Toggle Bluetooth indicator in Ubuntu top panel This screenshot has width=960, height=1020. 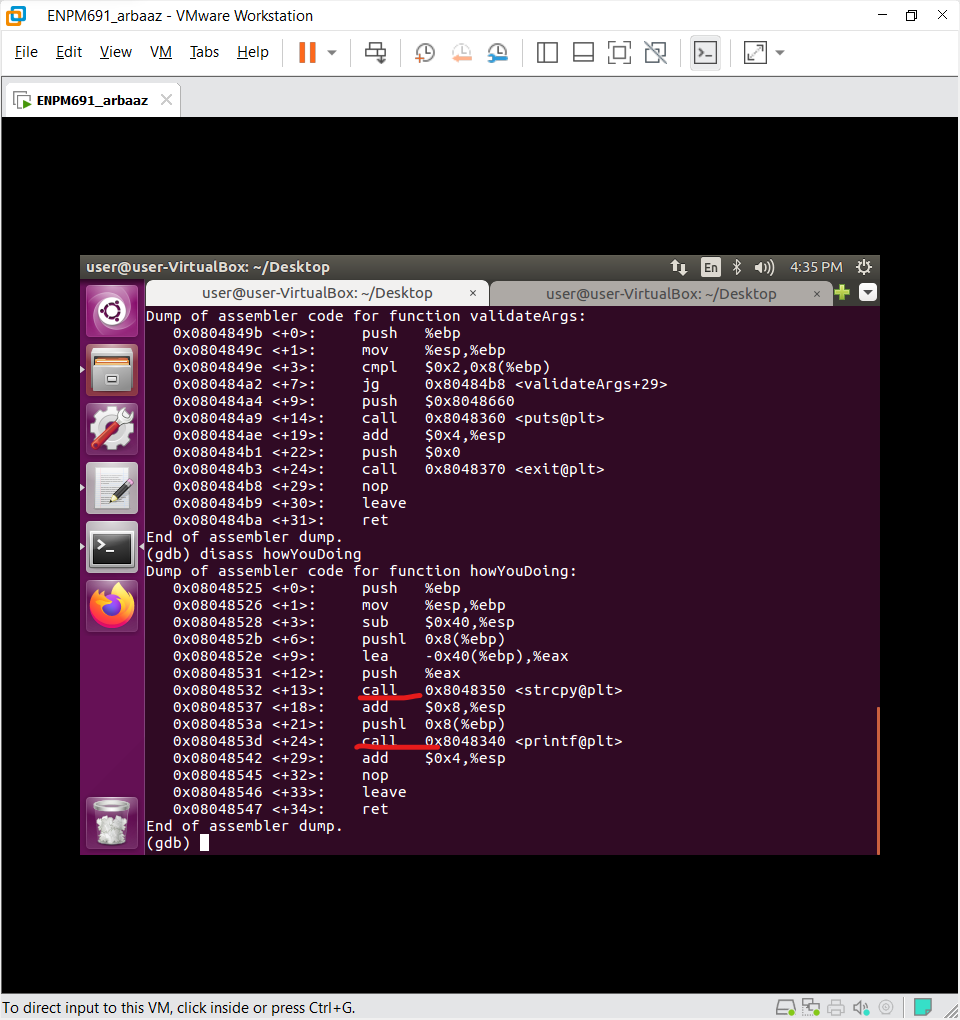[x=737, y=267]
